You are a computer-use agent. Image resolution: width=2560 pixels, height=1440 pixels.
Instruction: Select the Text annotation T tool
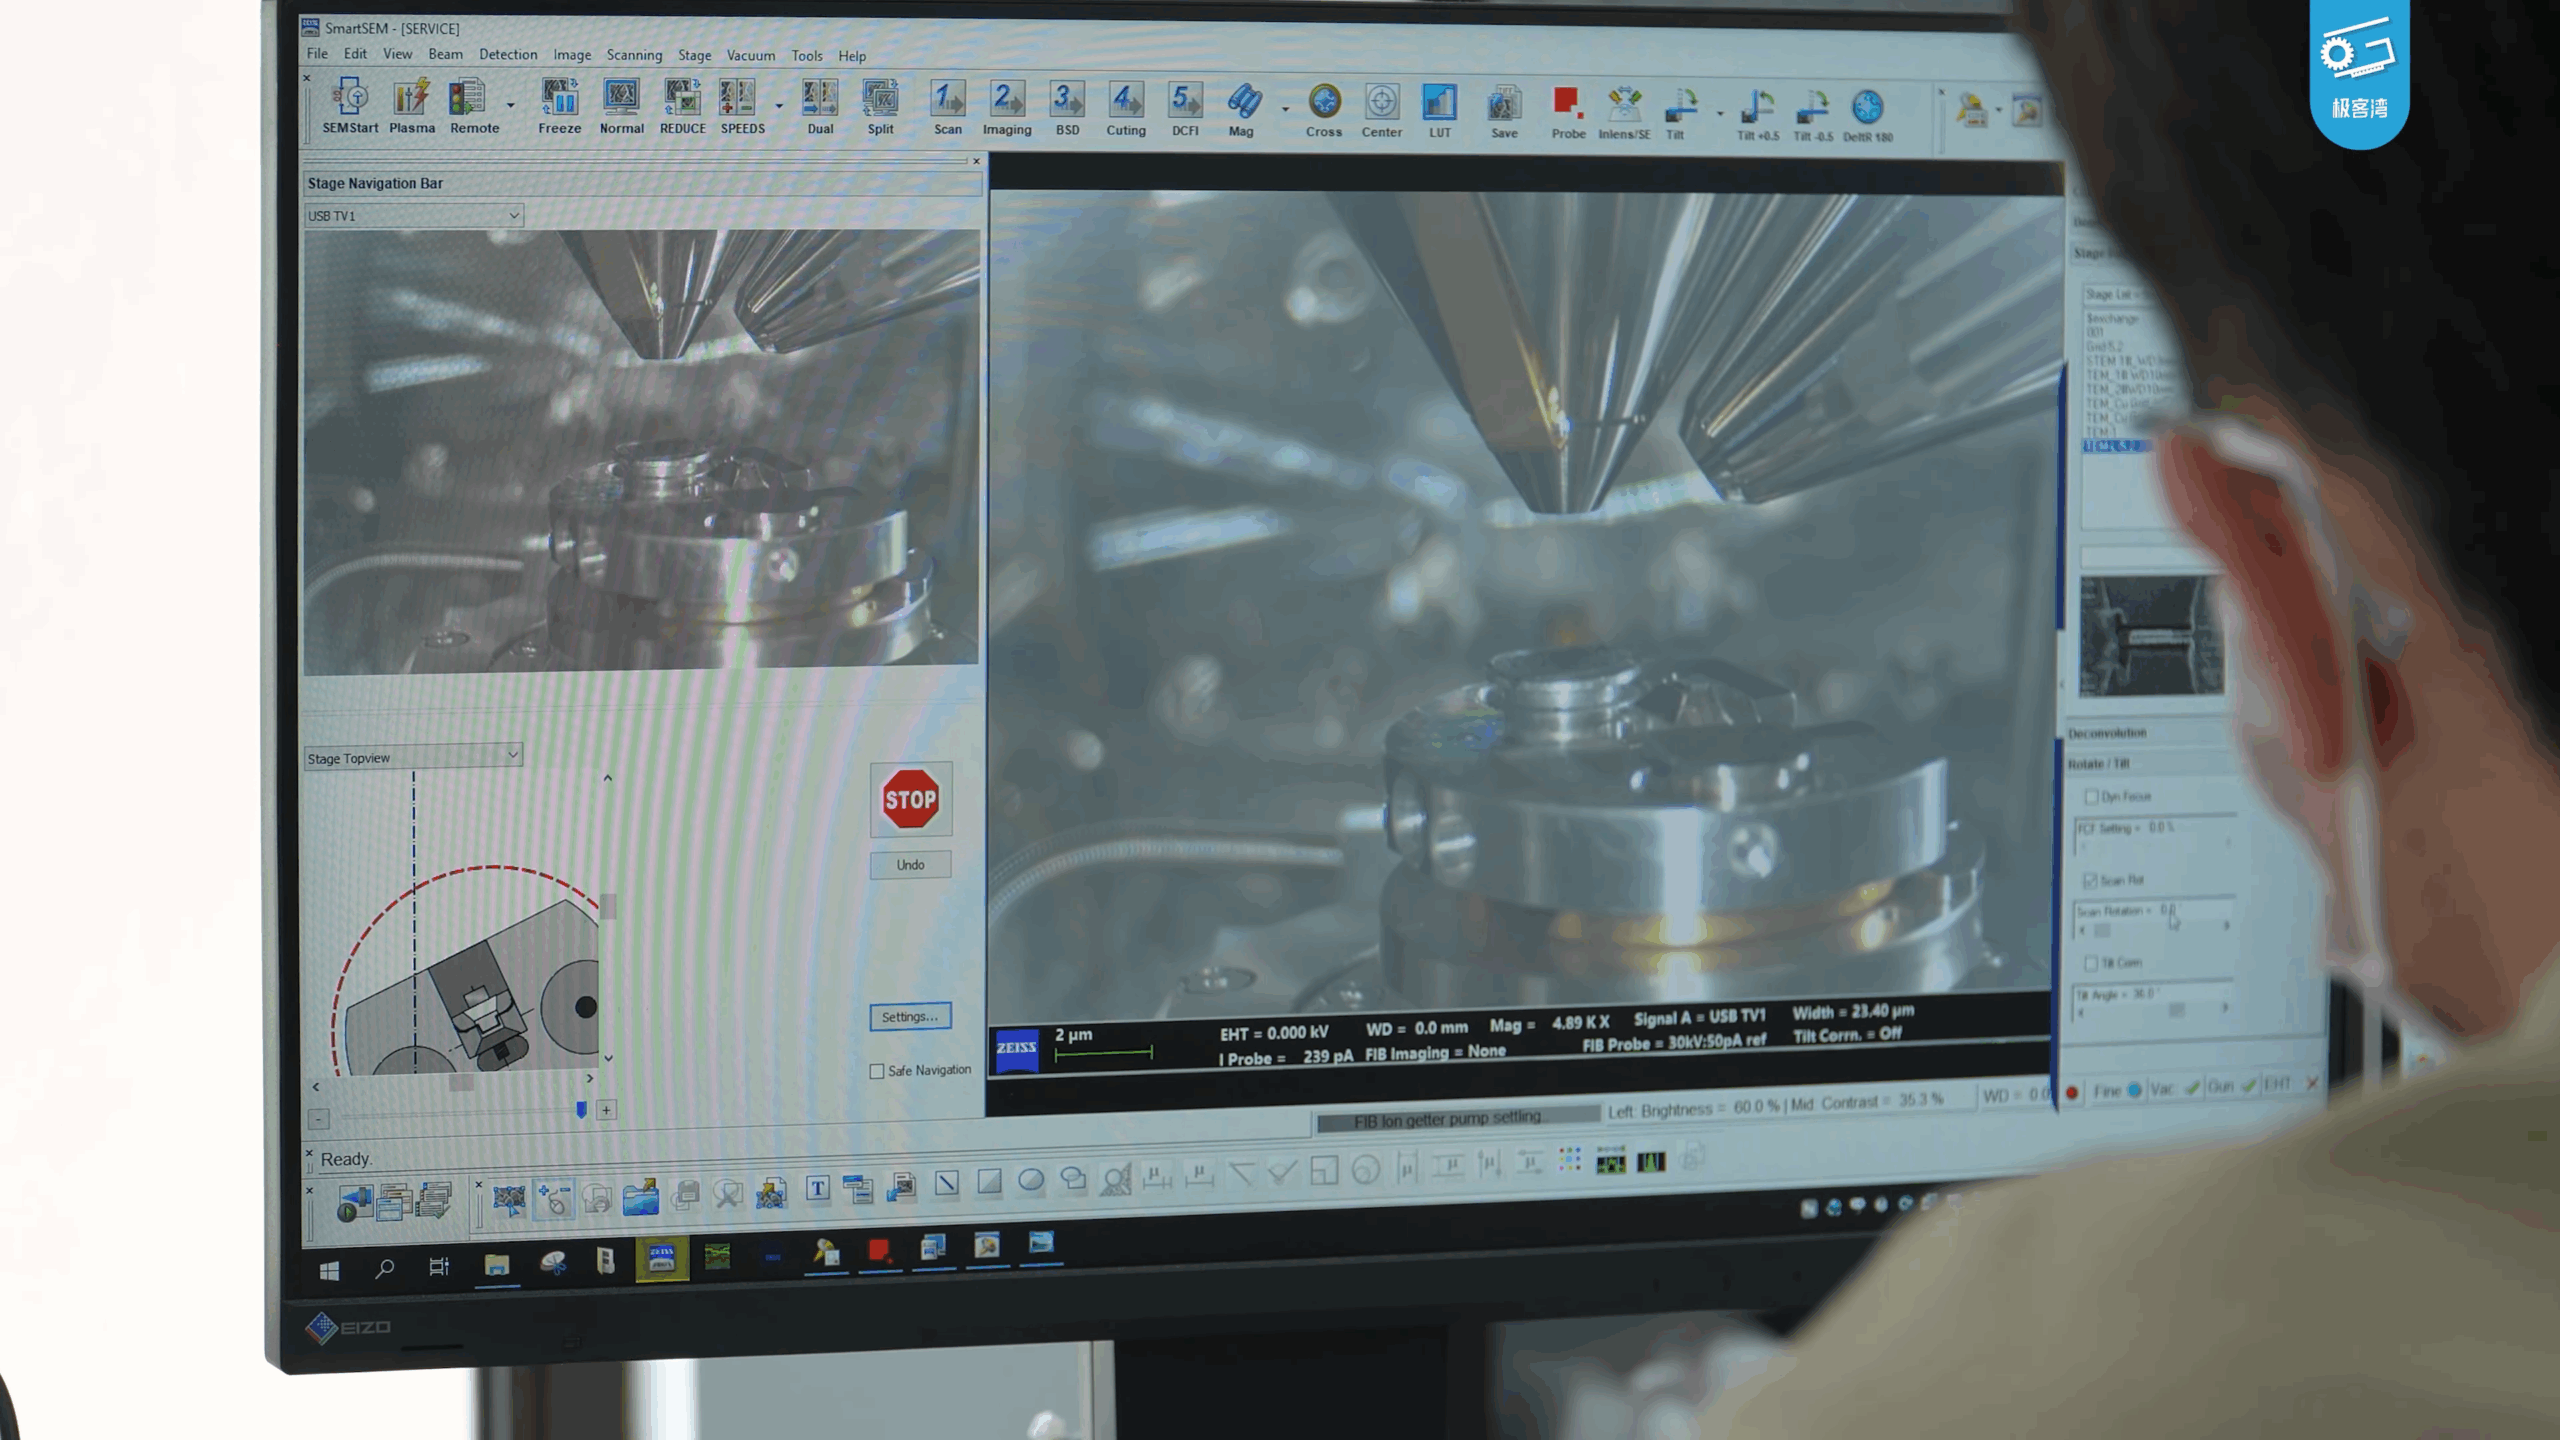pos(817,1188)
